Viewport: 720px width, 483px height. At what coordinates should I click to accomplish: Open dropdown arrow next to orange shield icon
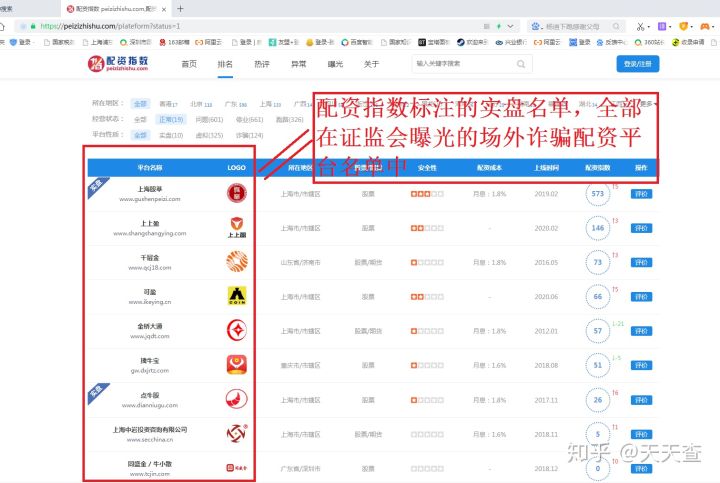click(692, 27)
